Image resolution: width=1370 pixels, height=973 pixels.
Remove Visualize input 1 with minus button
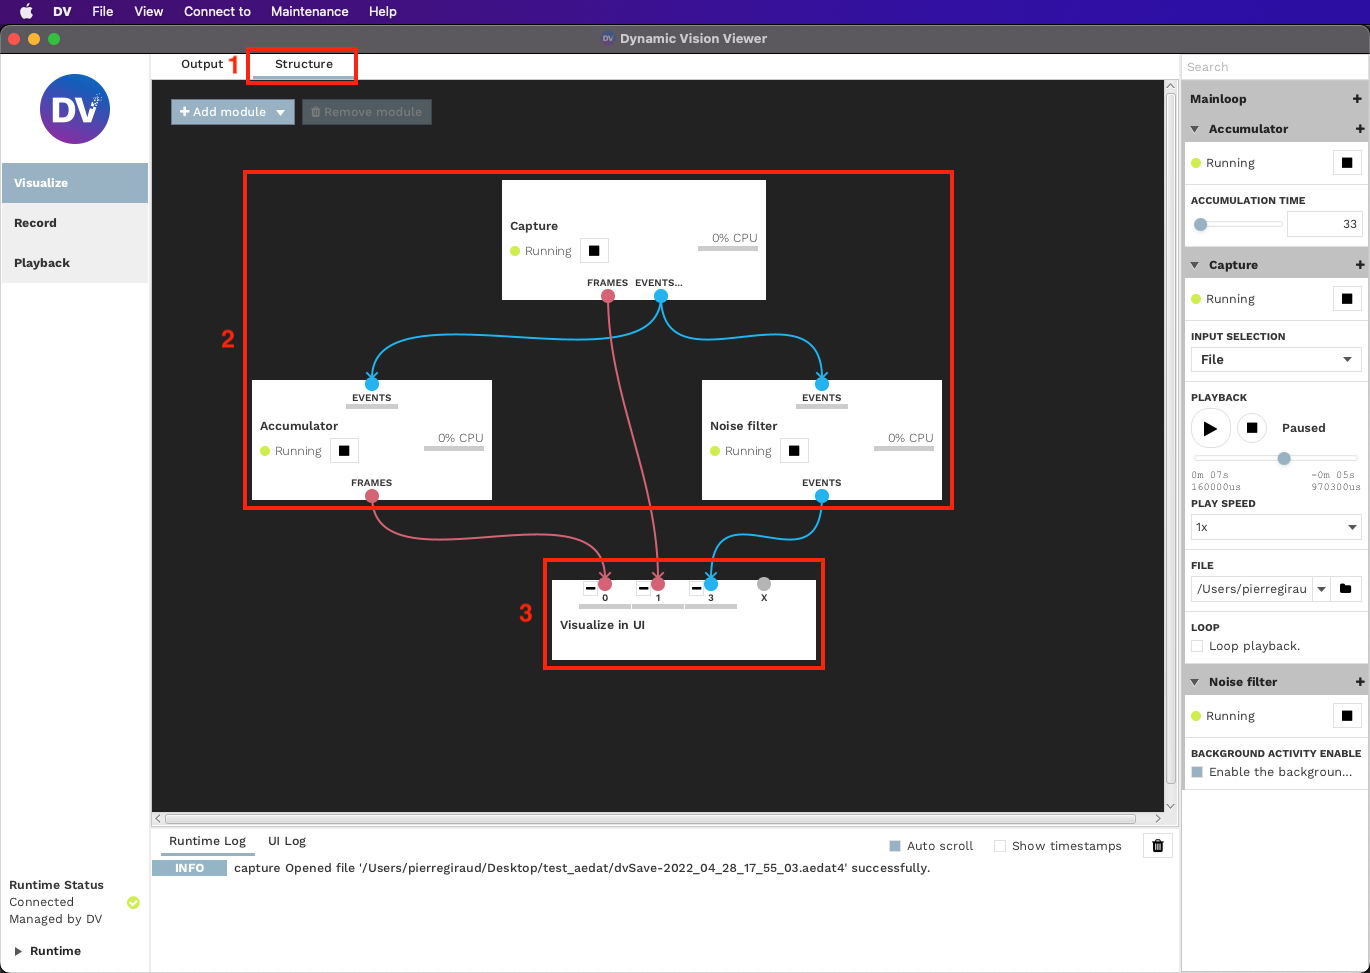(644, 588)
